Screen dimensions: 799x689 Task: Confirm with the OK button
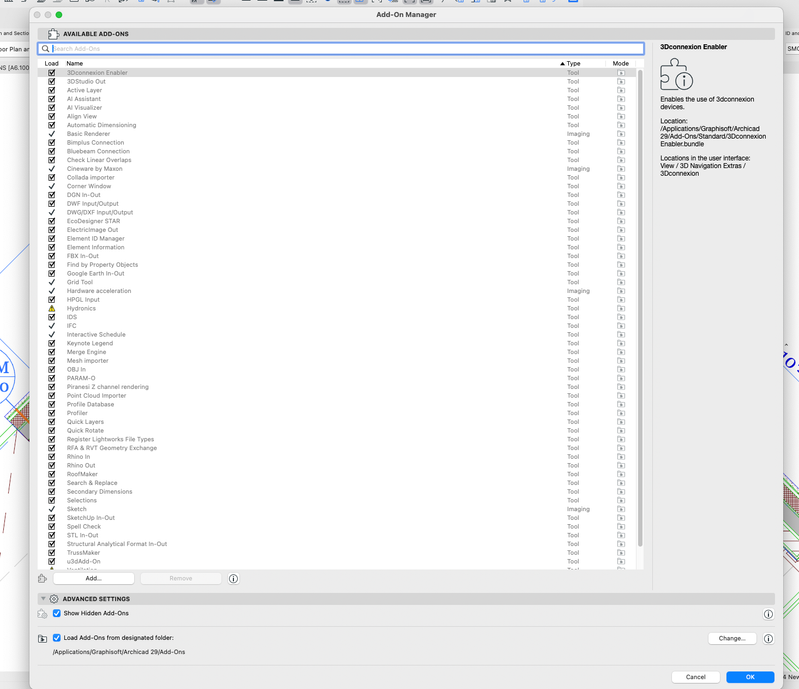[750, 677]
